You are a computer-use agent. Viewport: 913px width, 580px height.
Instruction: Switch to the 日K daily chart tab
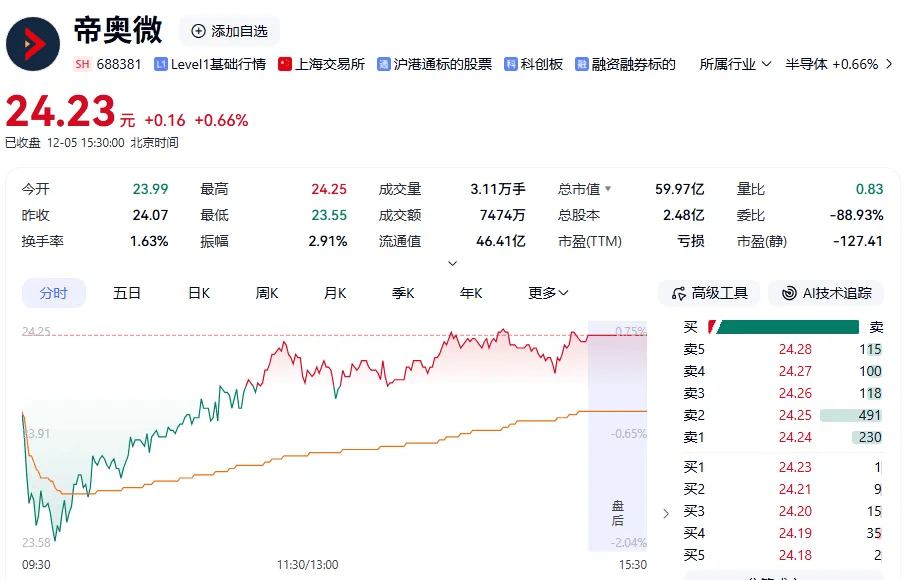coord(196,292)
